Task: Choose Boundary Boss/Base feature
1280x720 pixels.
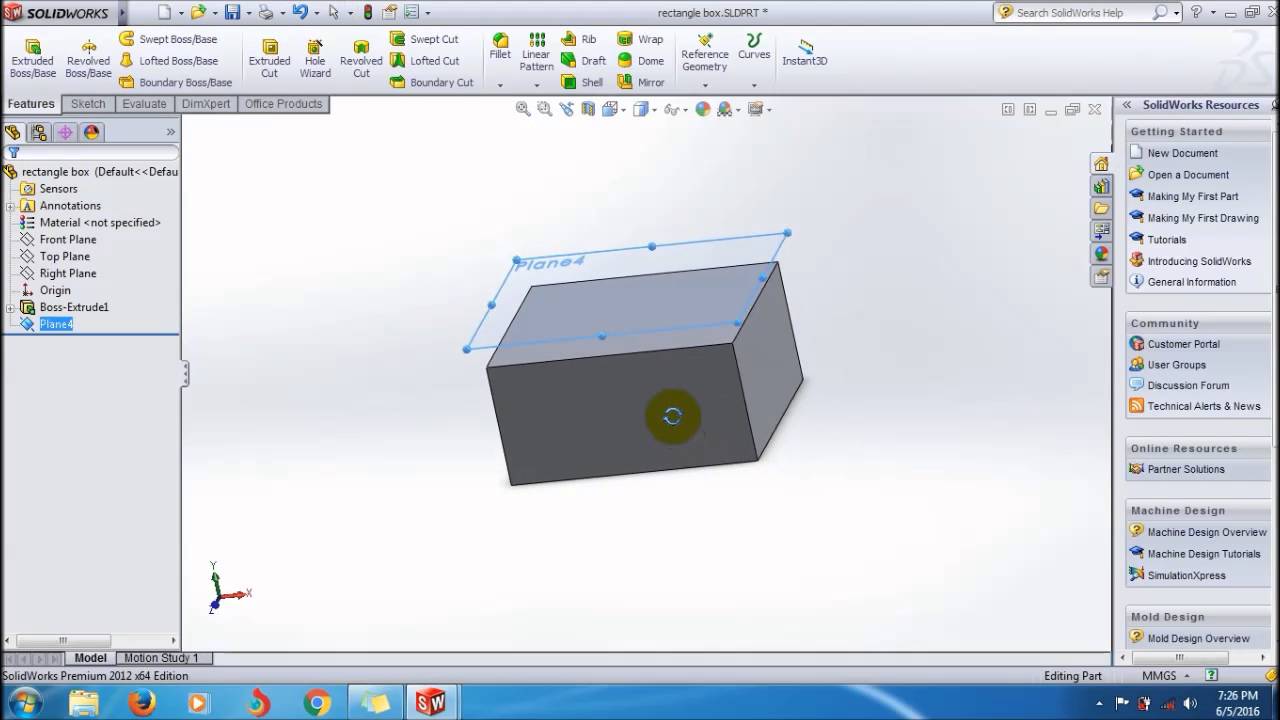Action: pyautogui.click(x=175, y=83)
